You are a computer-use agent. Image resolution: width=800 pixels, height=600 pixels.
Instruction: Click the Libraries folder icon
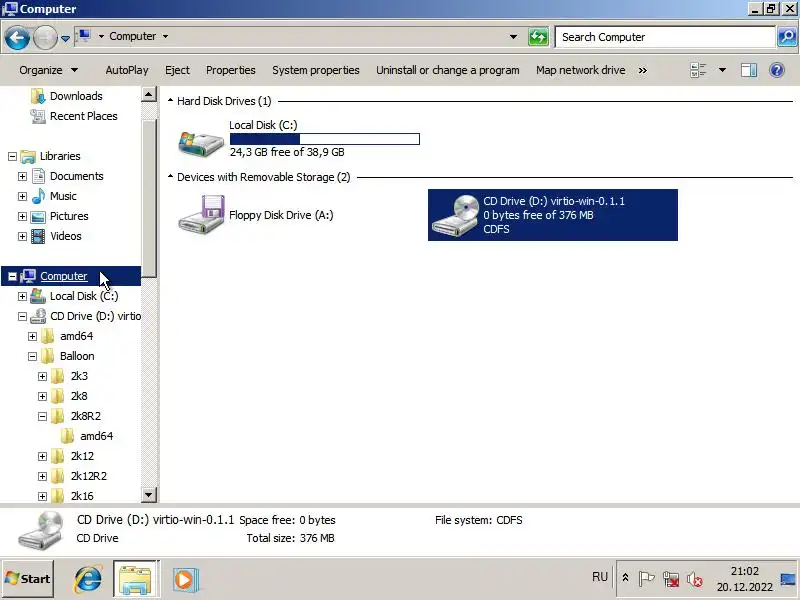pyautogui.click(x=28, y=156)
